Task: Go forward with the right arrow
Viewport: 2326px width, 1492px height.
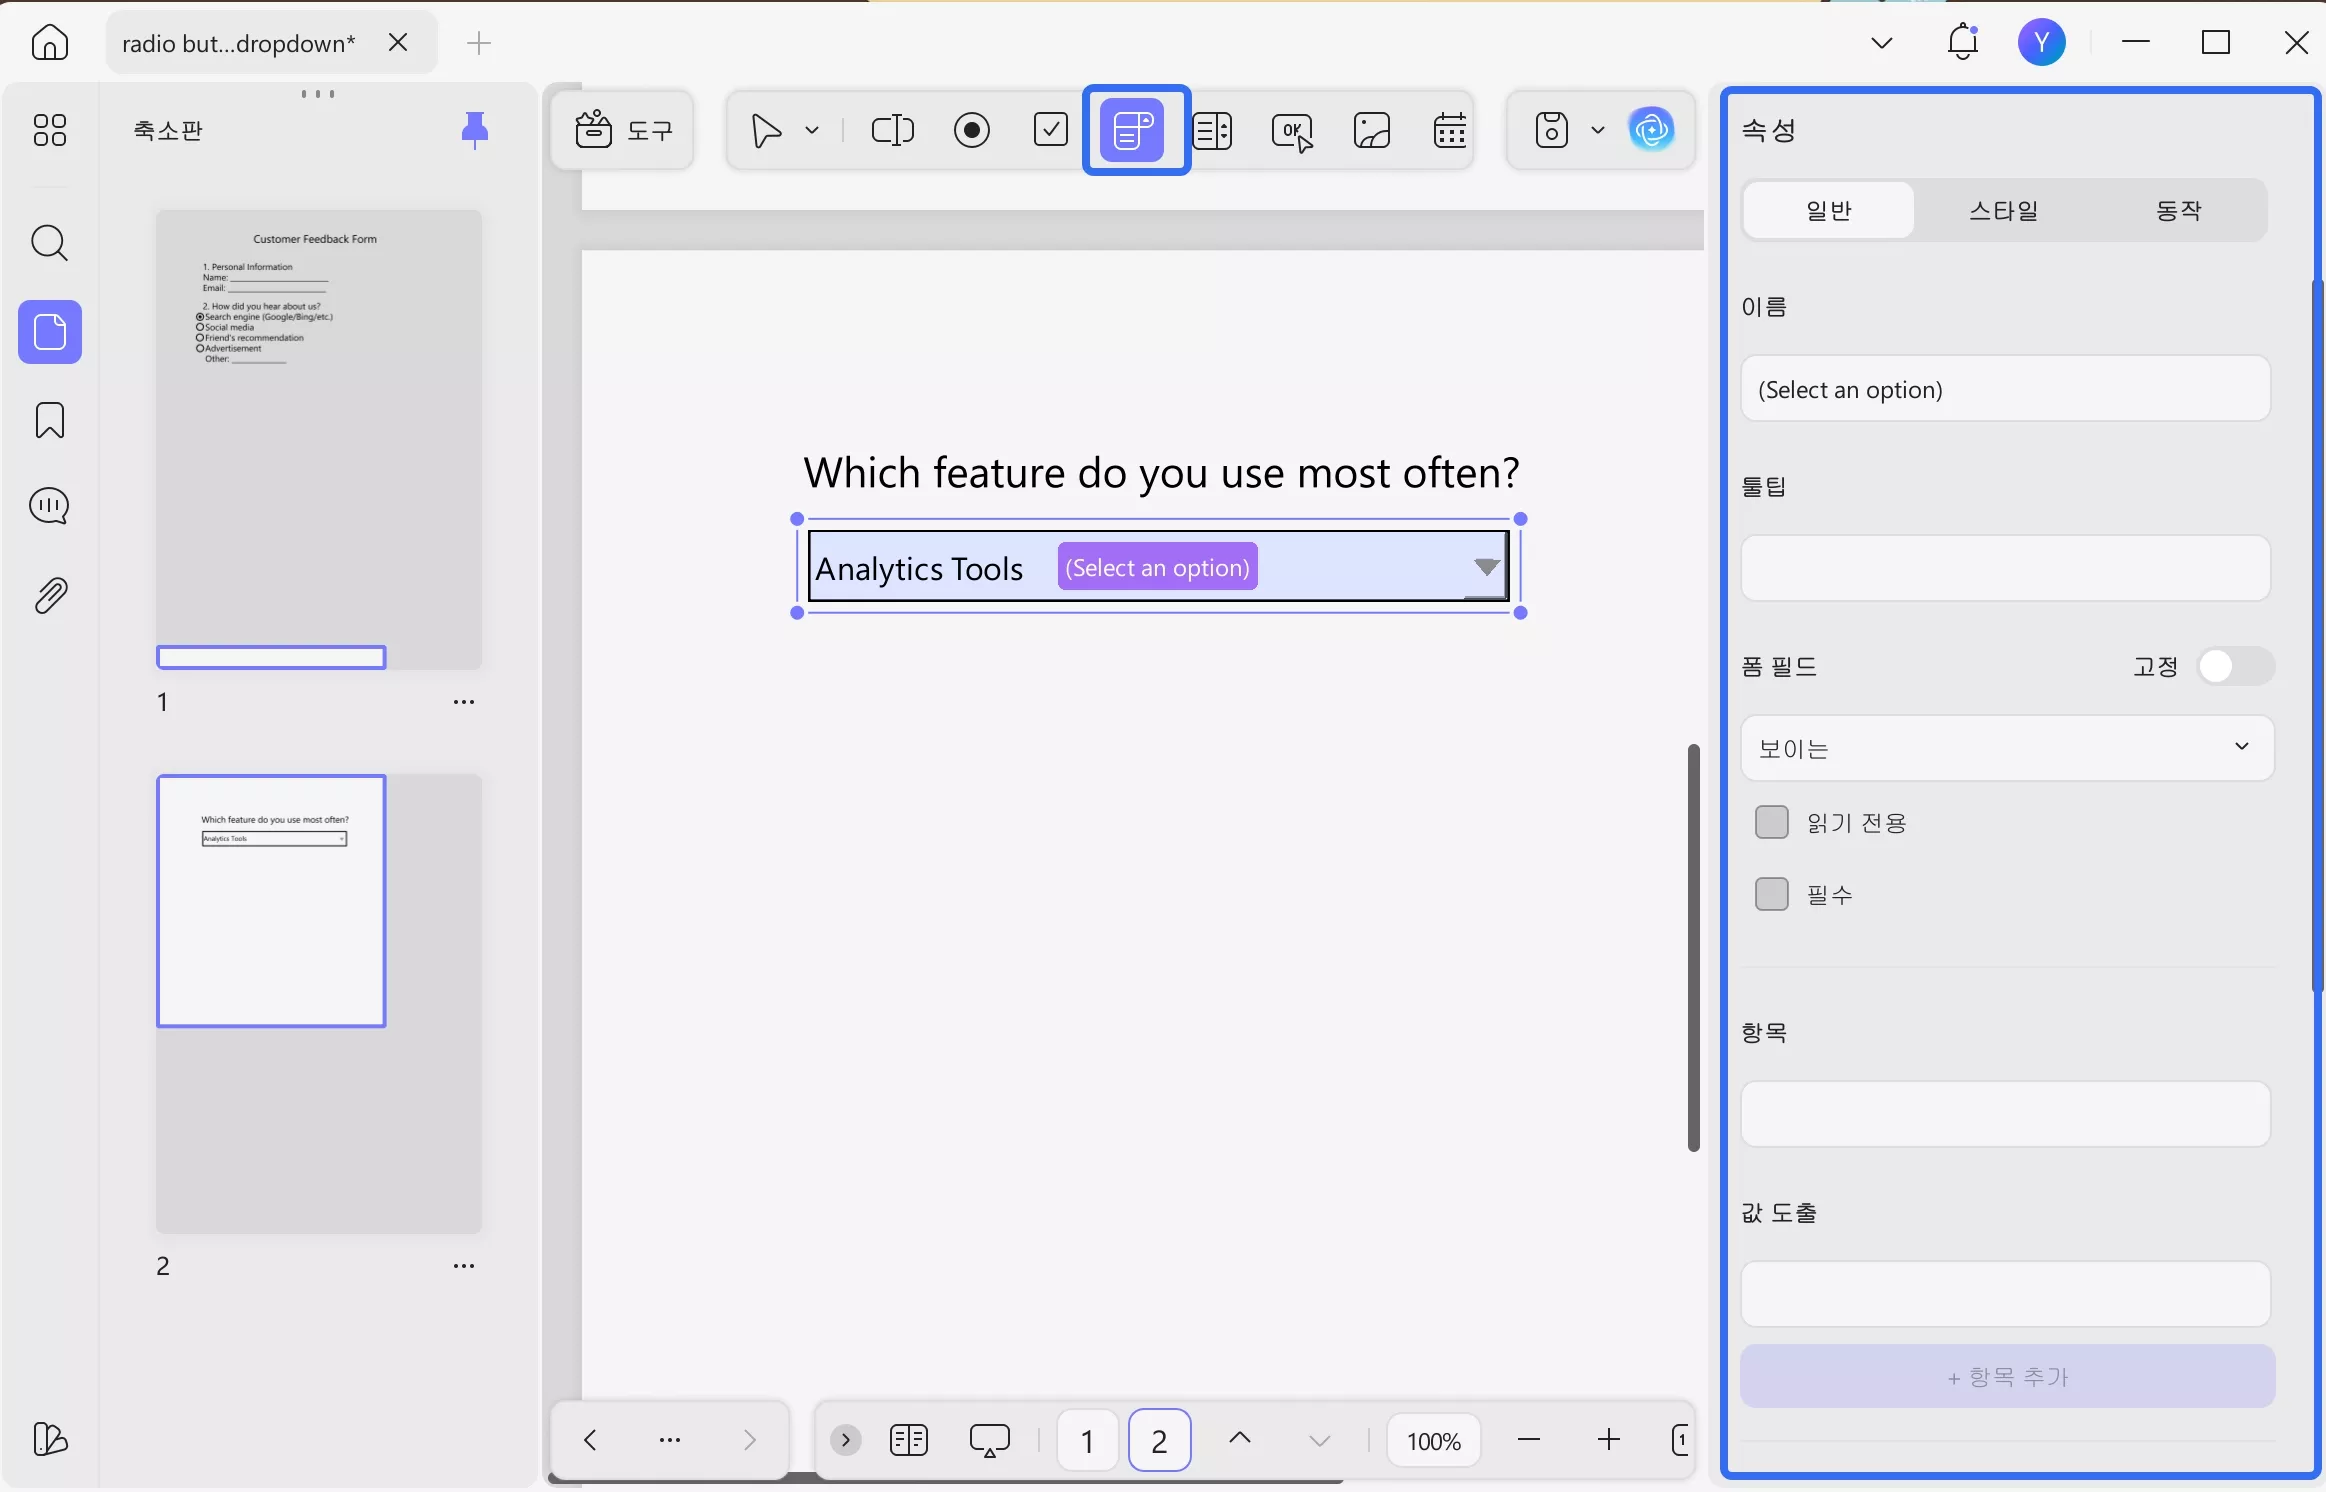Action: [749, 1440]
